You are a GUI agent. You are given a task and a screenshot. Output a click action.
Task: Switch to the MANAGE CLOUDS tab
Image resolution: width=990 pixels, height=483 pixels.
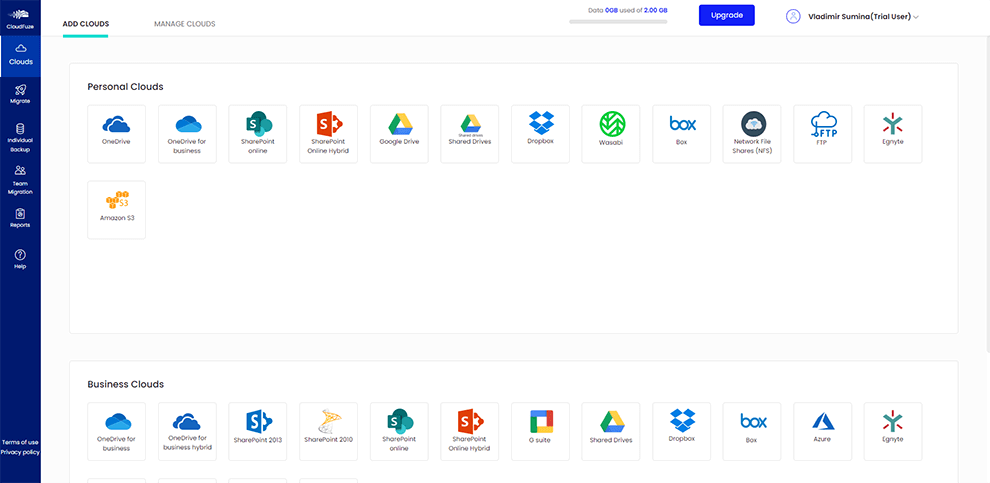click(184, 24)
